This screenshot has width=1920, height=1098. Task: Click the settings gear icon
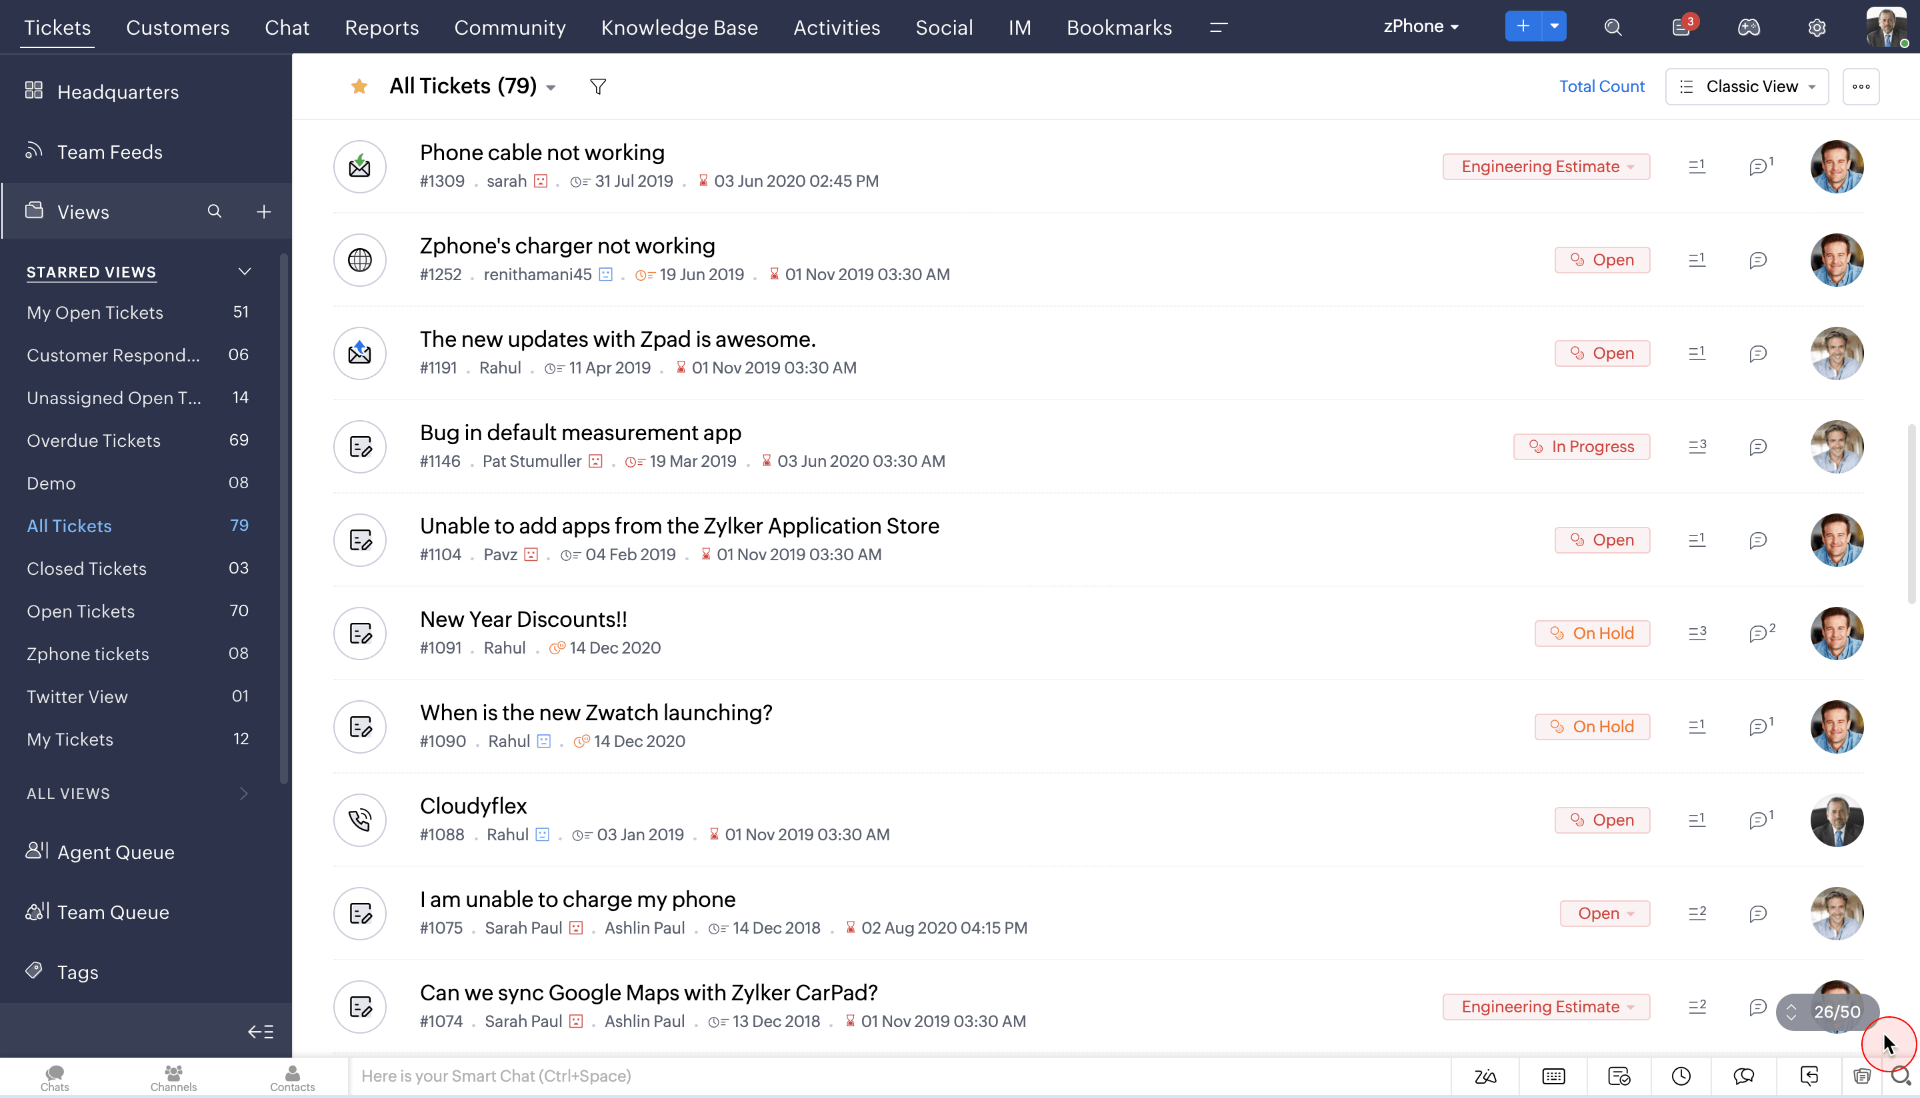point(1817,26)
